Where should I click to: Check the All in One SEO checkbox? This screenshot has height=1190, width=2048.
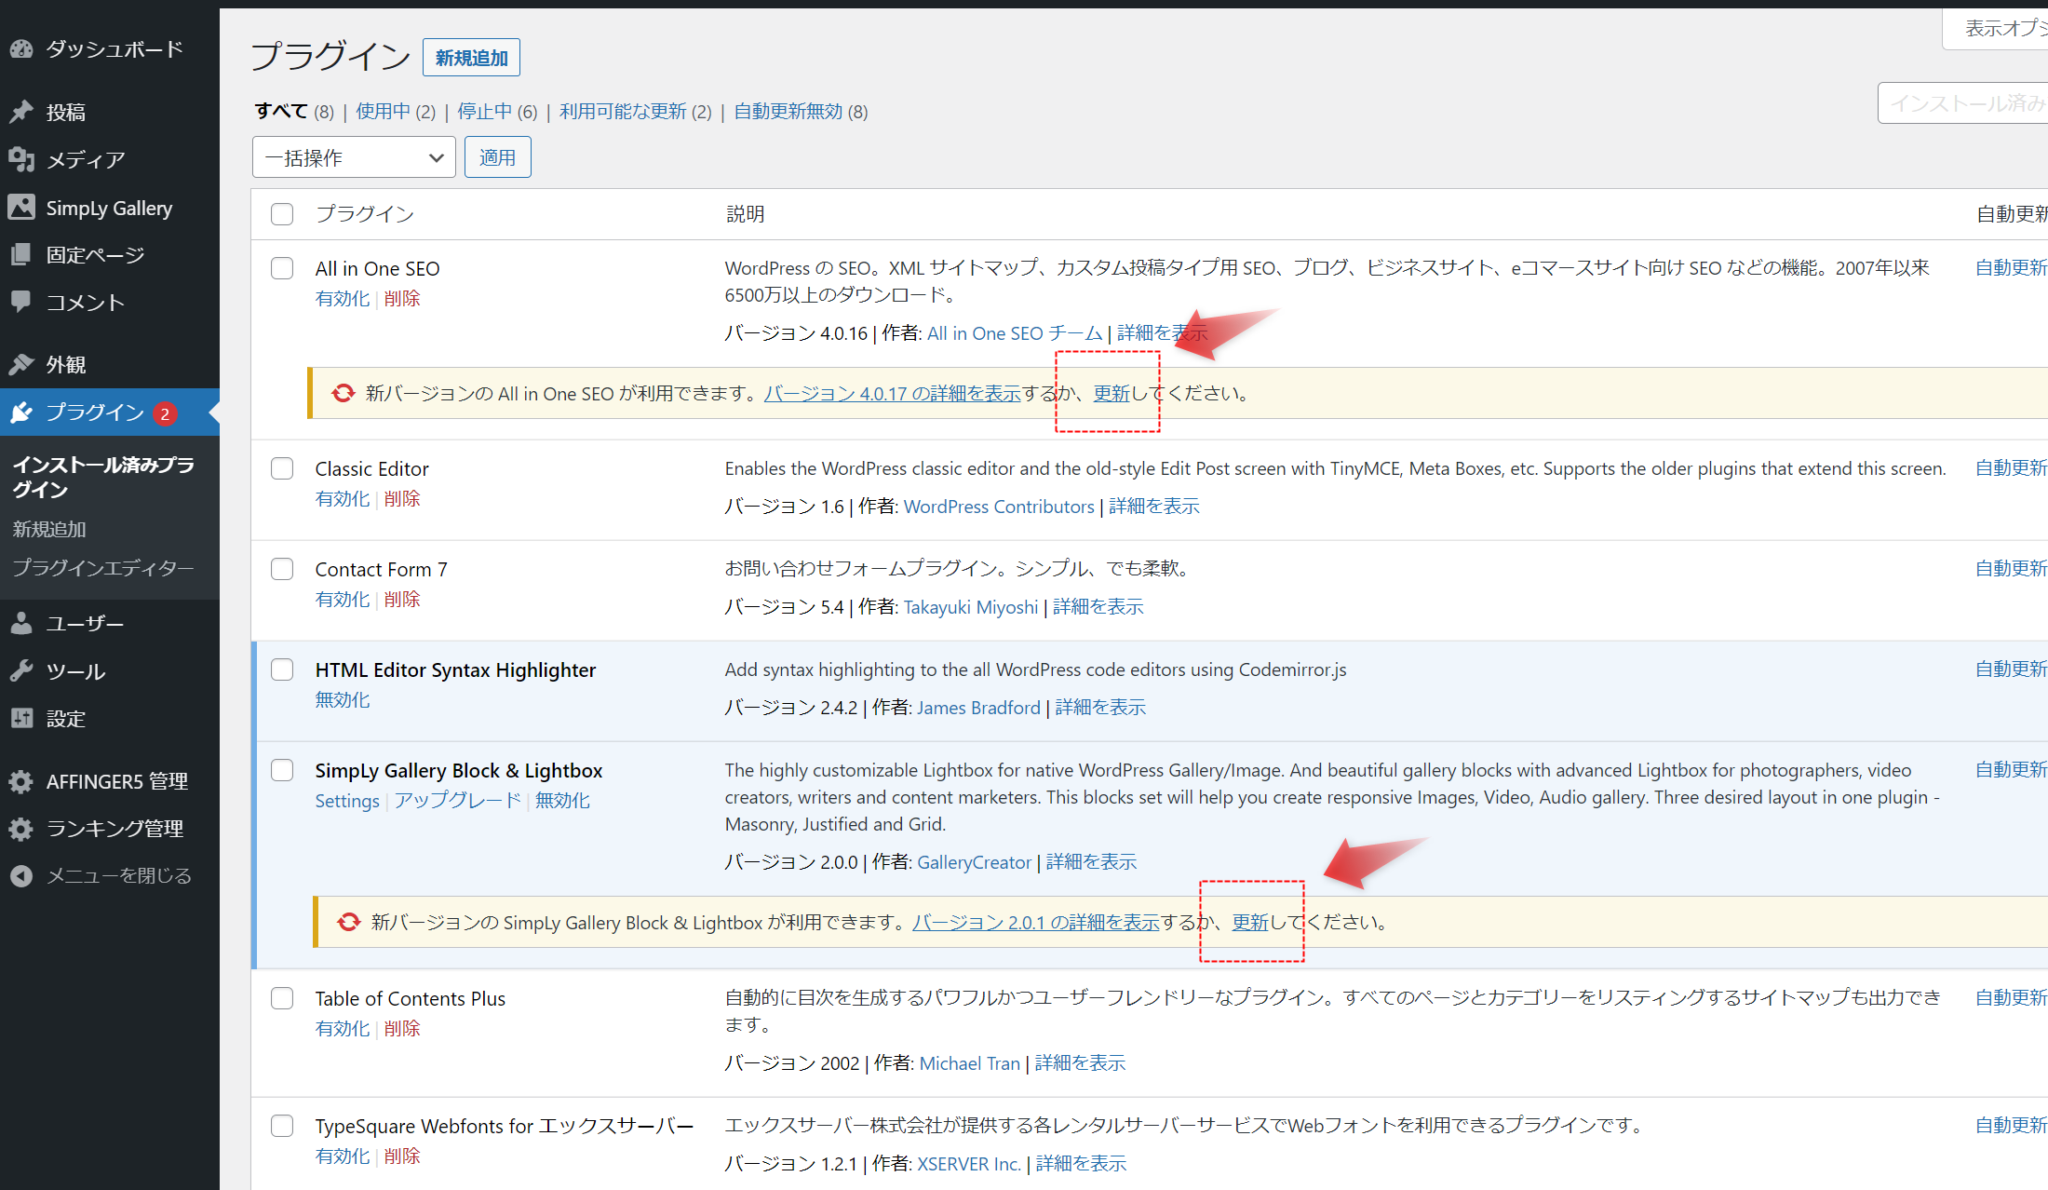coord(281,268)
